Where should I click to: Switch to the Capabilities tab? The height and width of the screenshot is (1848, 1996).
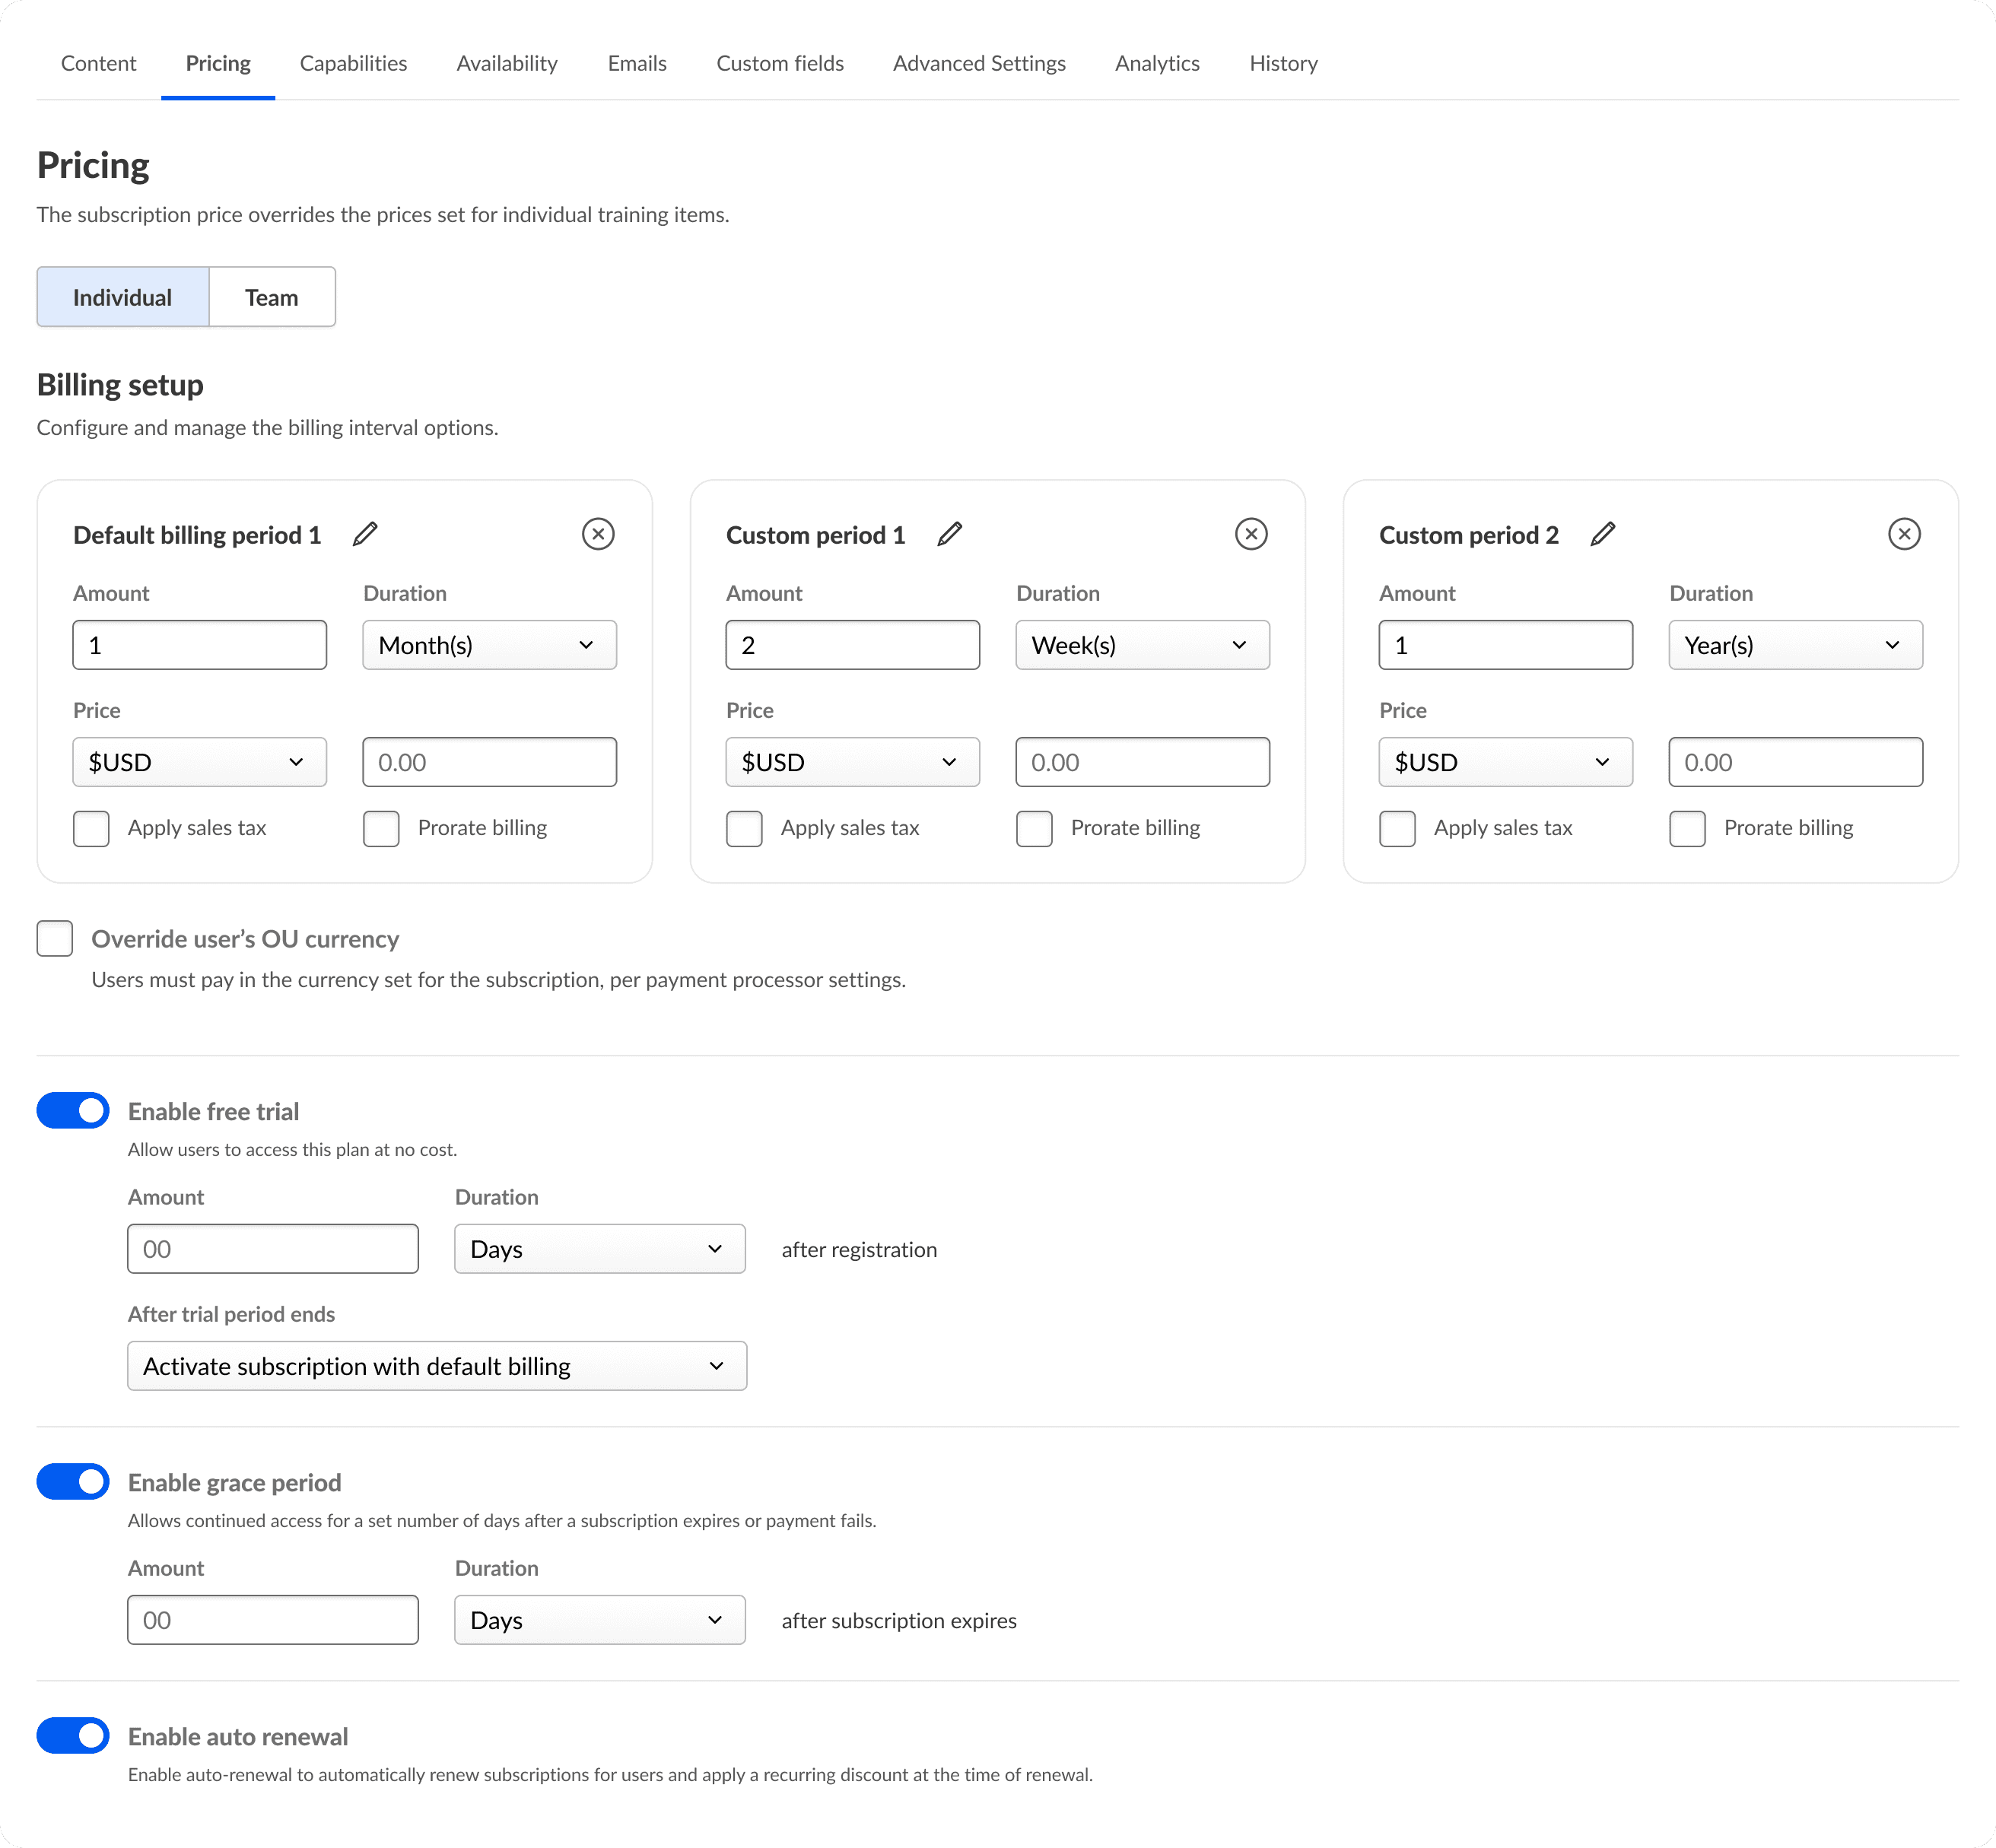353,63
